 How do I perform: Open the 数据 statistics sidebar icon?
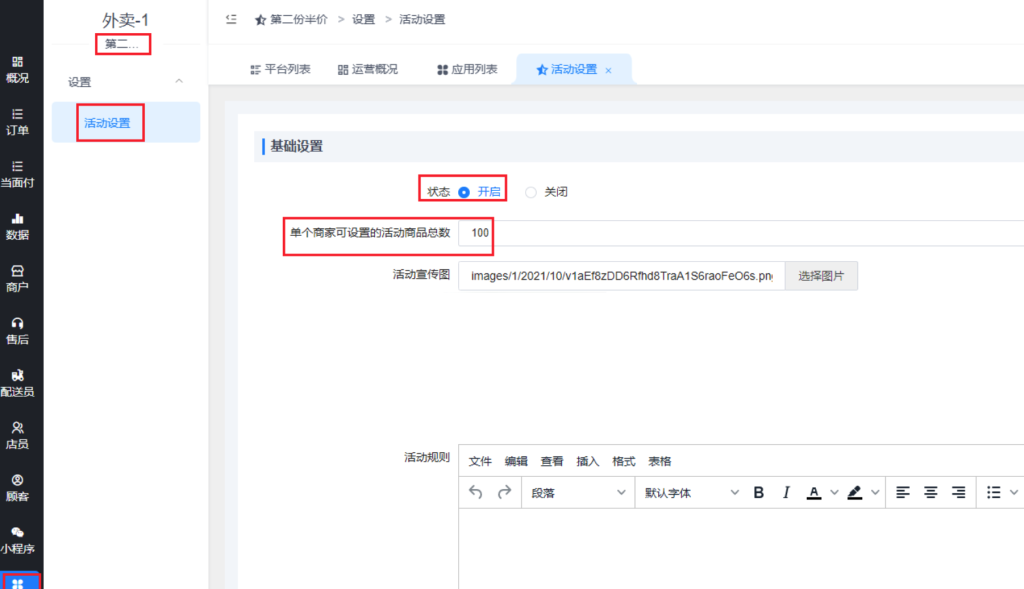17,226
